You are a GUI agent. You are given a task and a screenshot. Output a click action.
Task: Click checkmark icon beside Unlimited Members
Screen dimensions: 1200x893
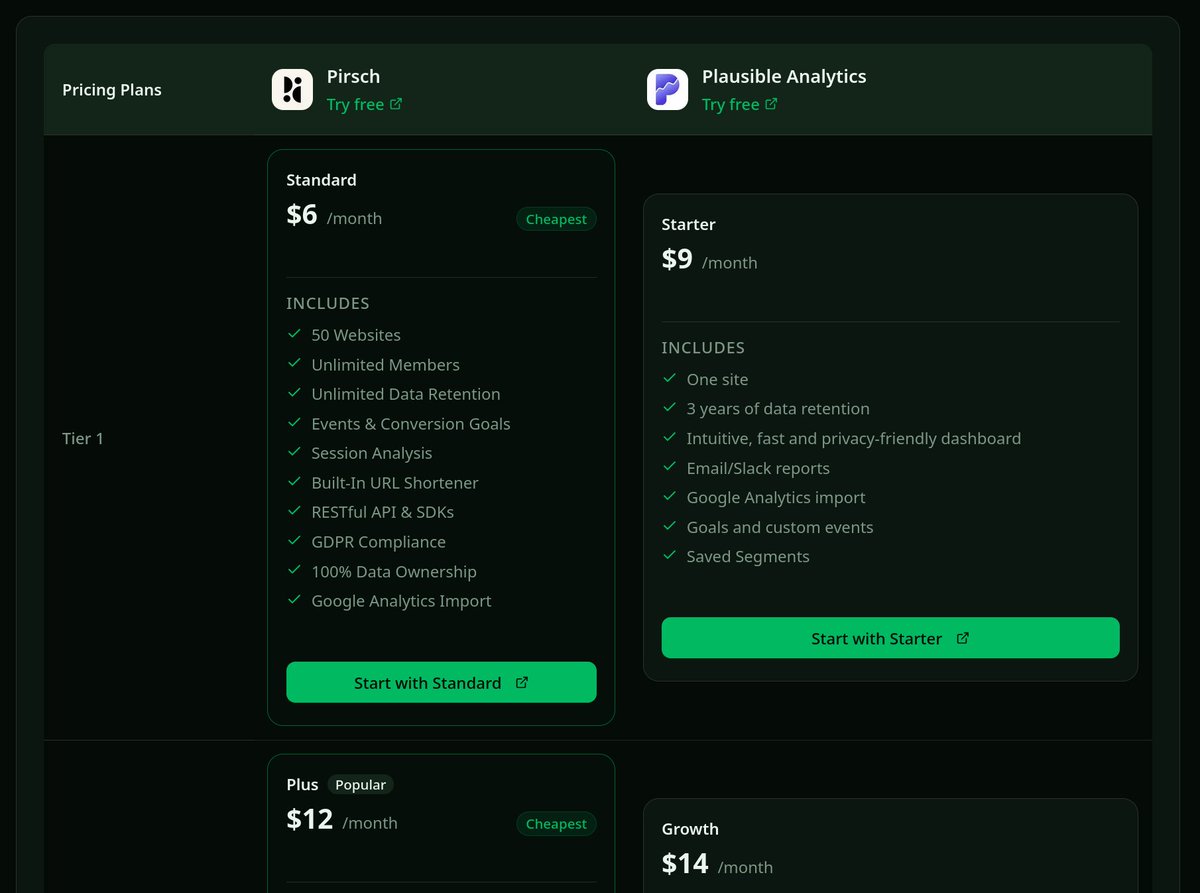point(294,364)
